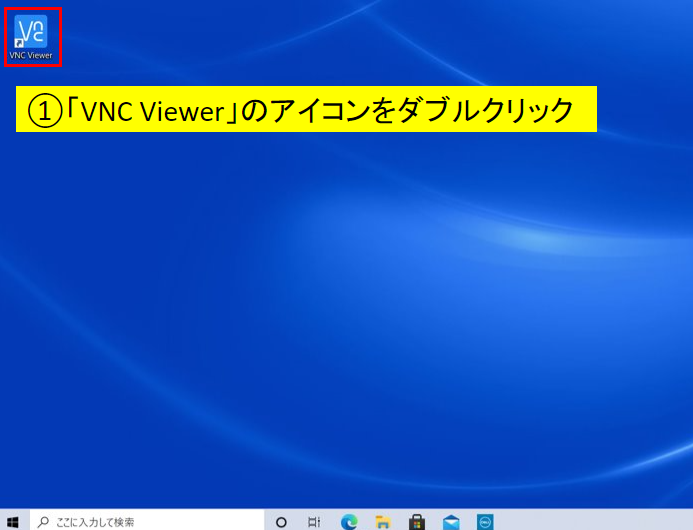Launch the Dell app from the taskbar
Screen dimensions: 693x530
485,521
